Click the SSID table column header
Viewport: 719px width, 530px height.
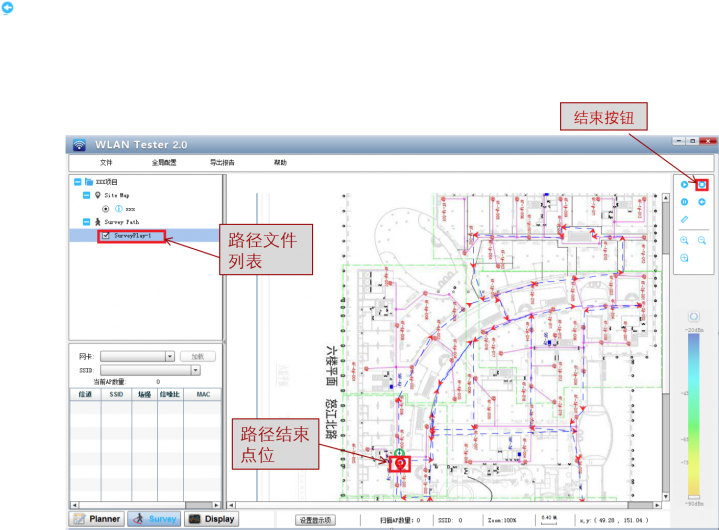coord(116,394)
